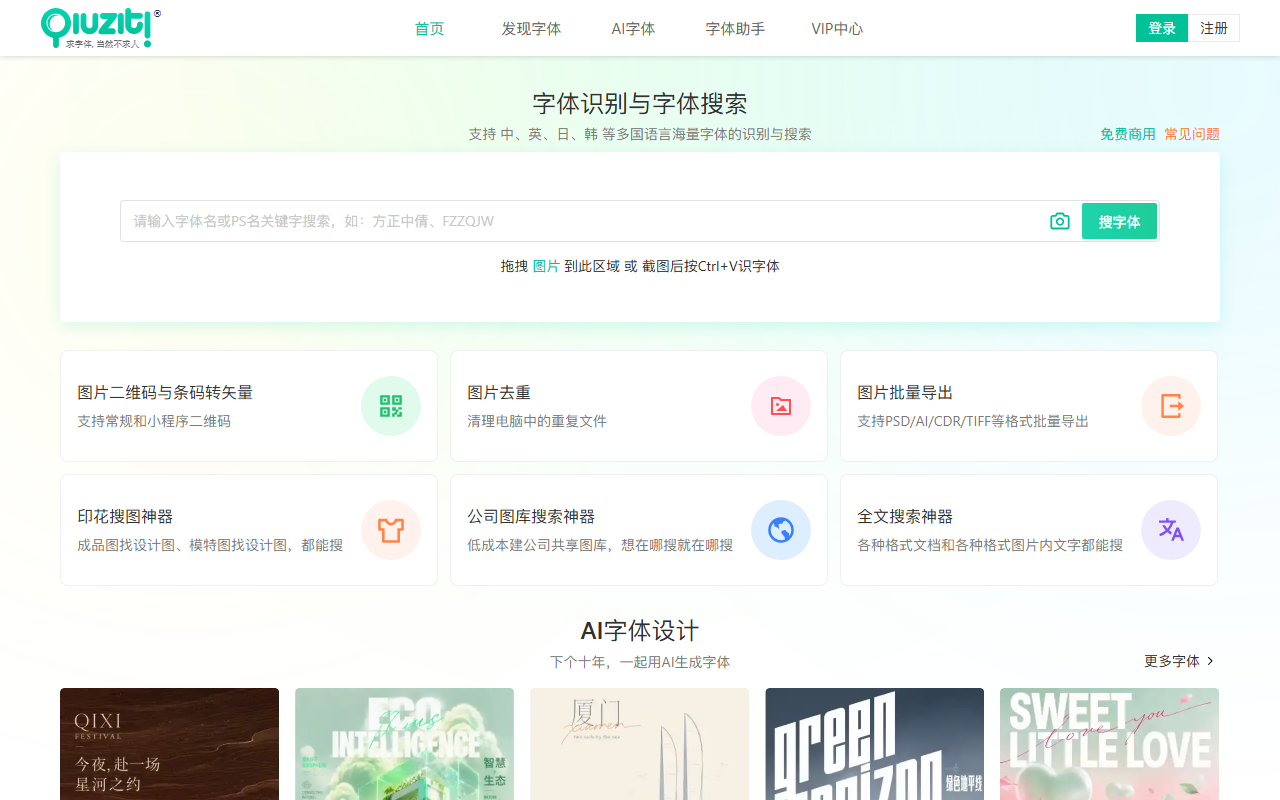Open the 更多字体 link
The image size is (1280, 800).
tap(1172, 661)
